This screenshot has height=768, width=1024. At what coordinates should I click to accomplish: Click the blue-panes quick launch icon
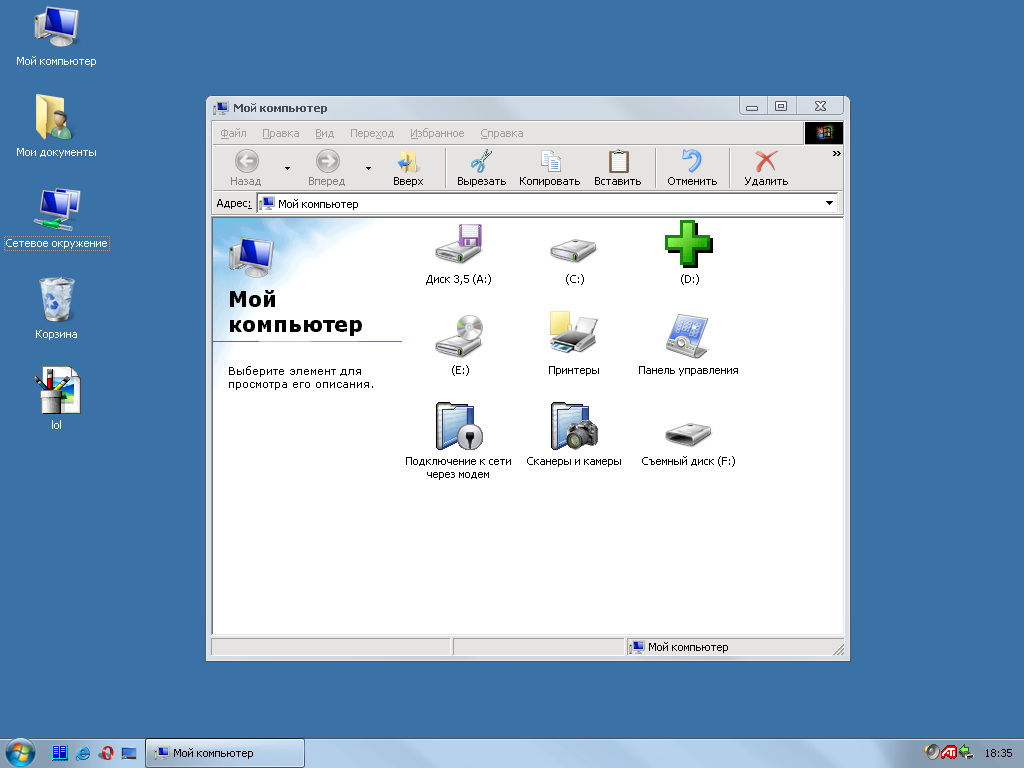pos(59,753)
